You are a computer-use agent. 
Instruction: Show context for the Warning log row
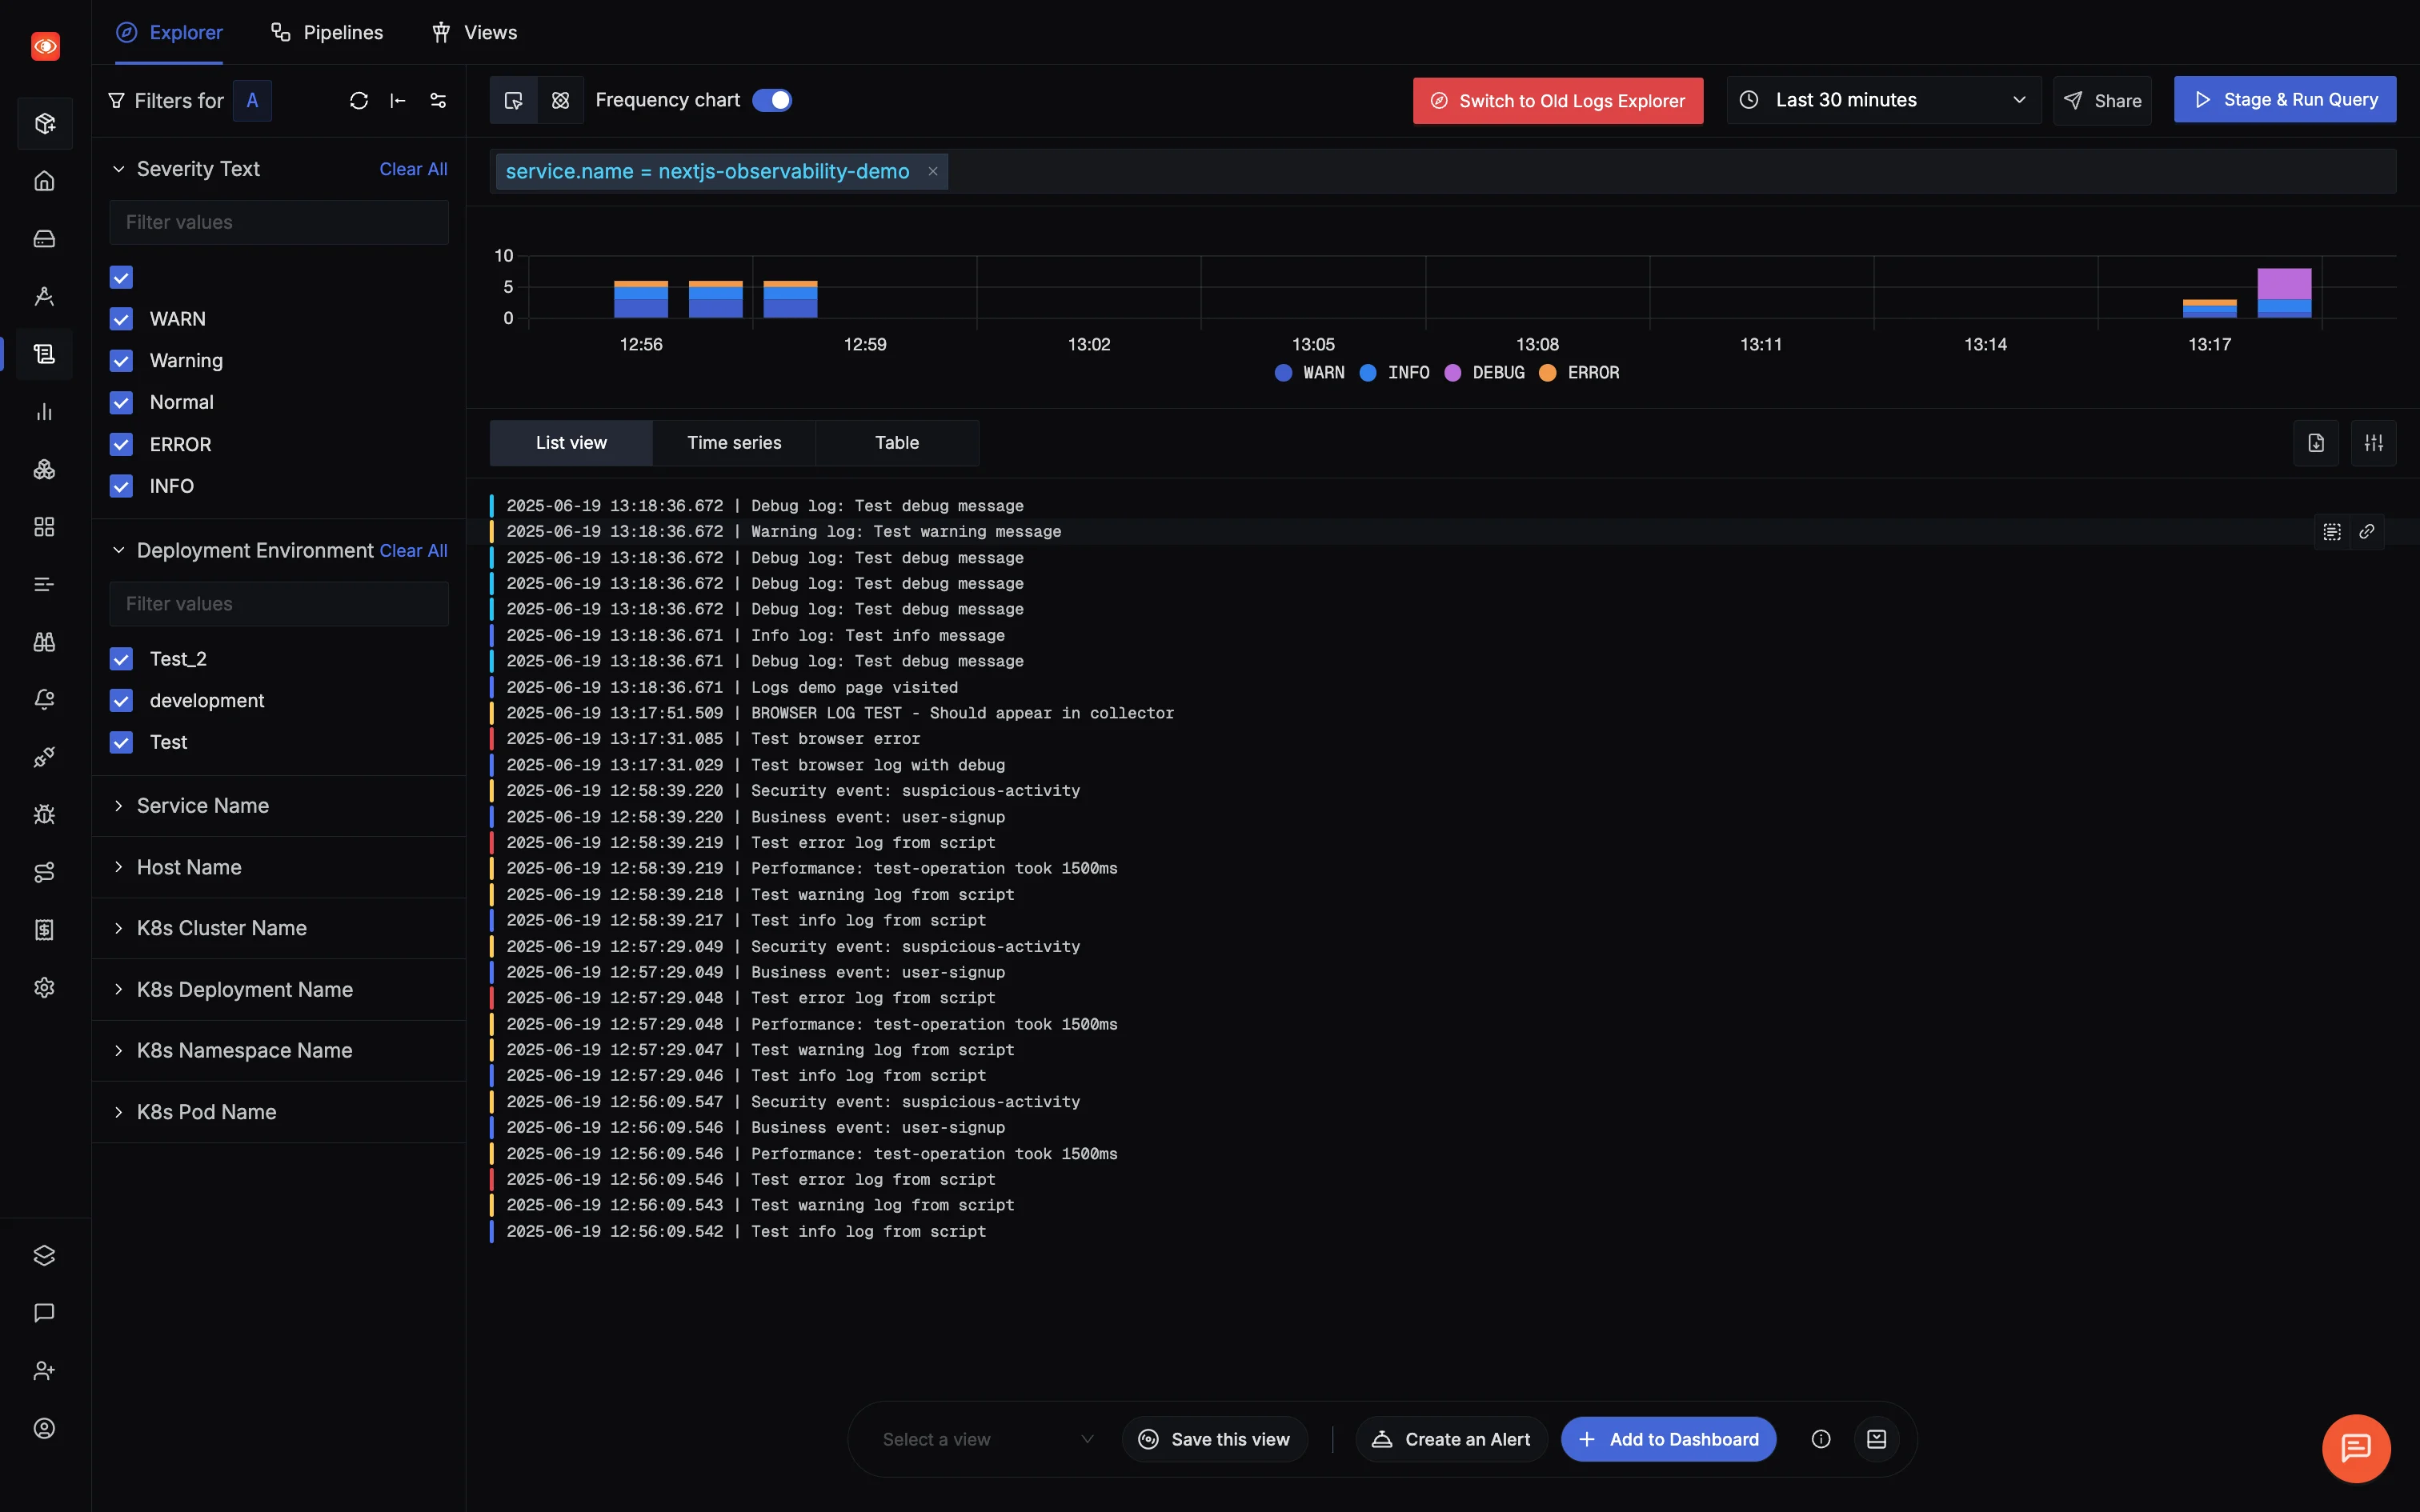point(2332,532)
